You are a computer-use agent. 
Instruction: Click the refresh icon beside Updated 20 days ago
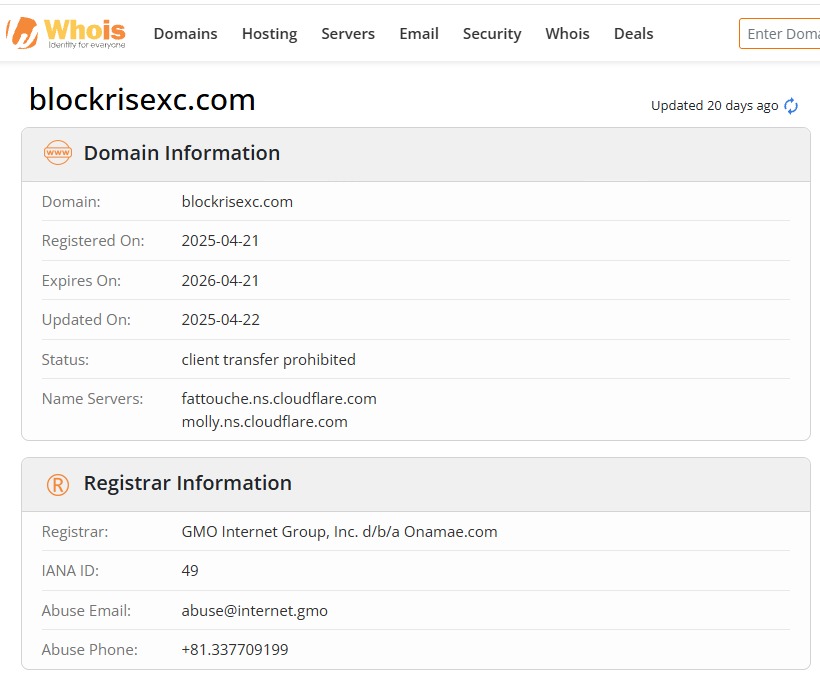791,106
